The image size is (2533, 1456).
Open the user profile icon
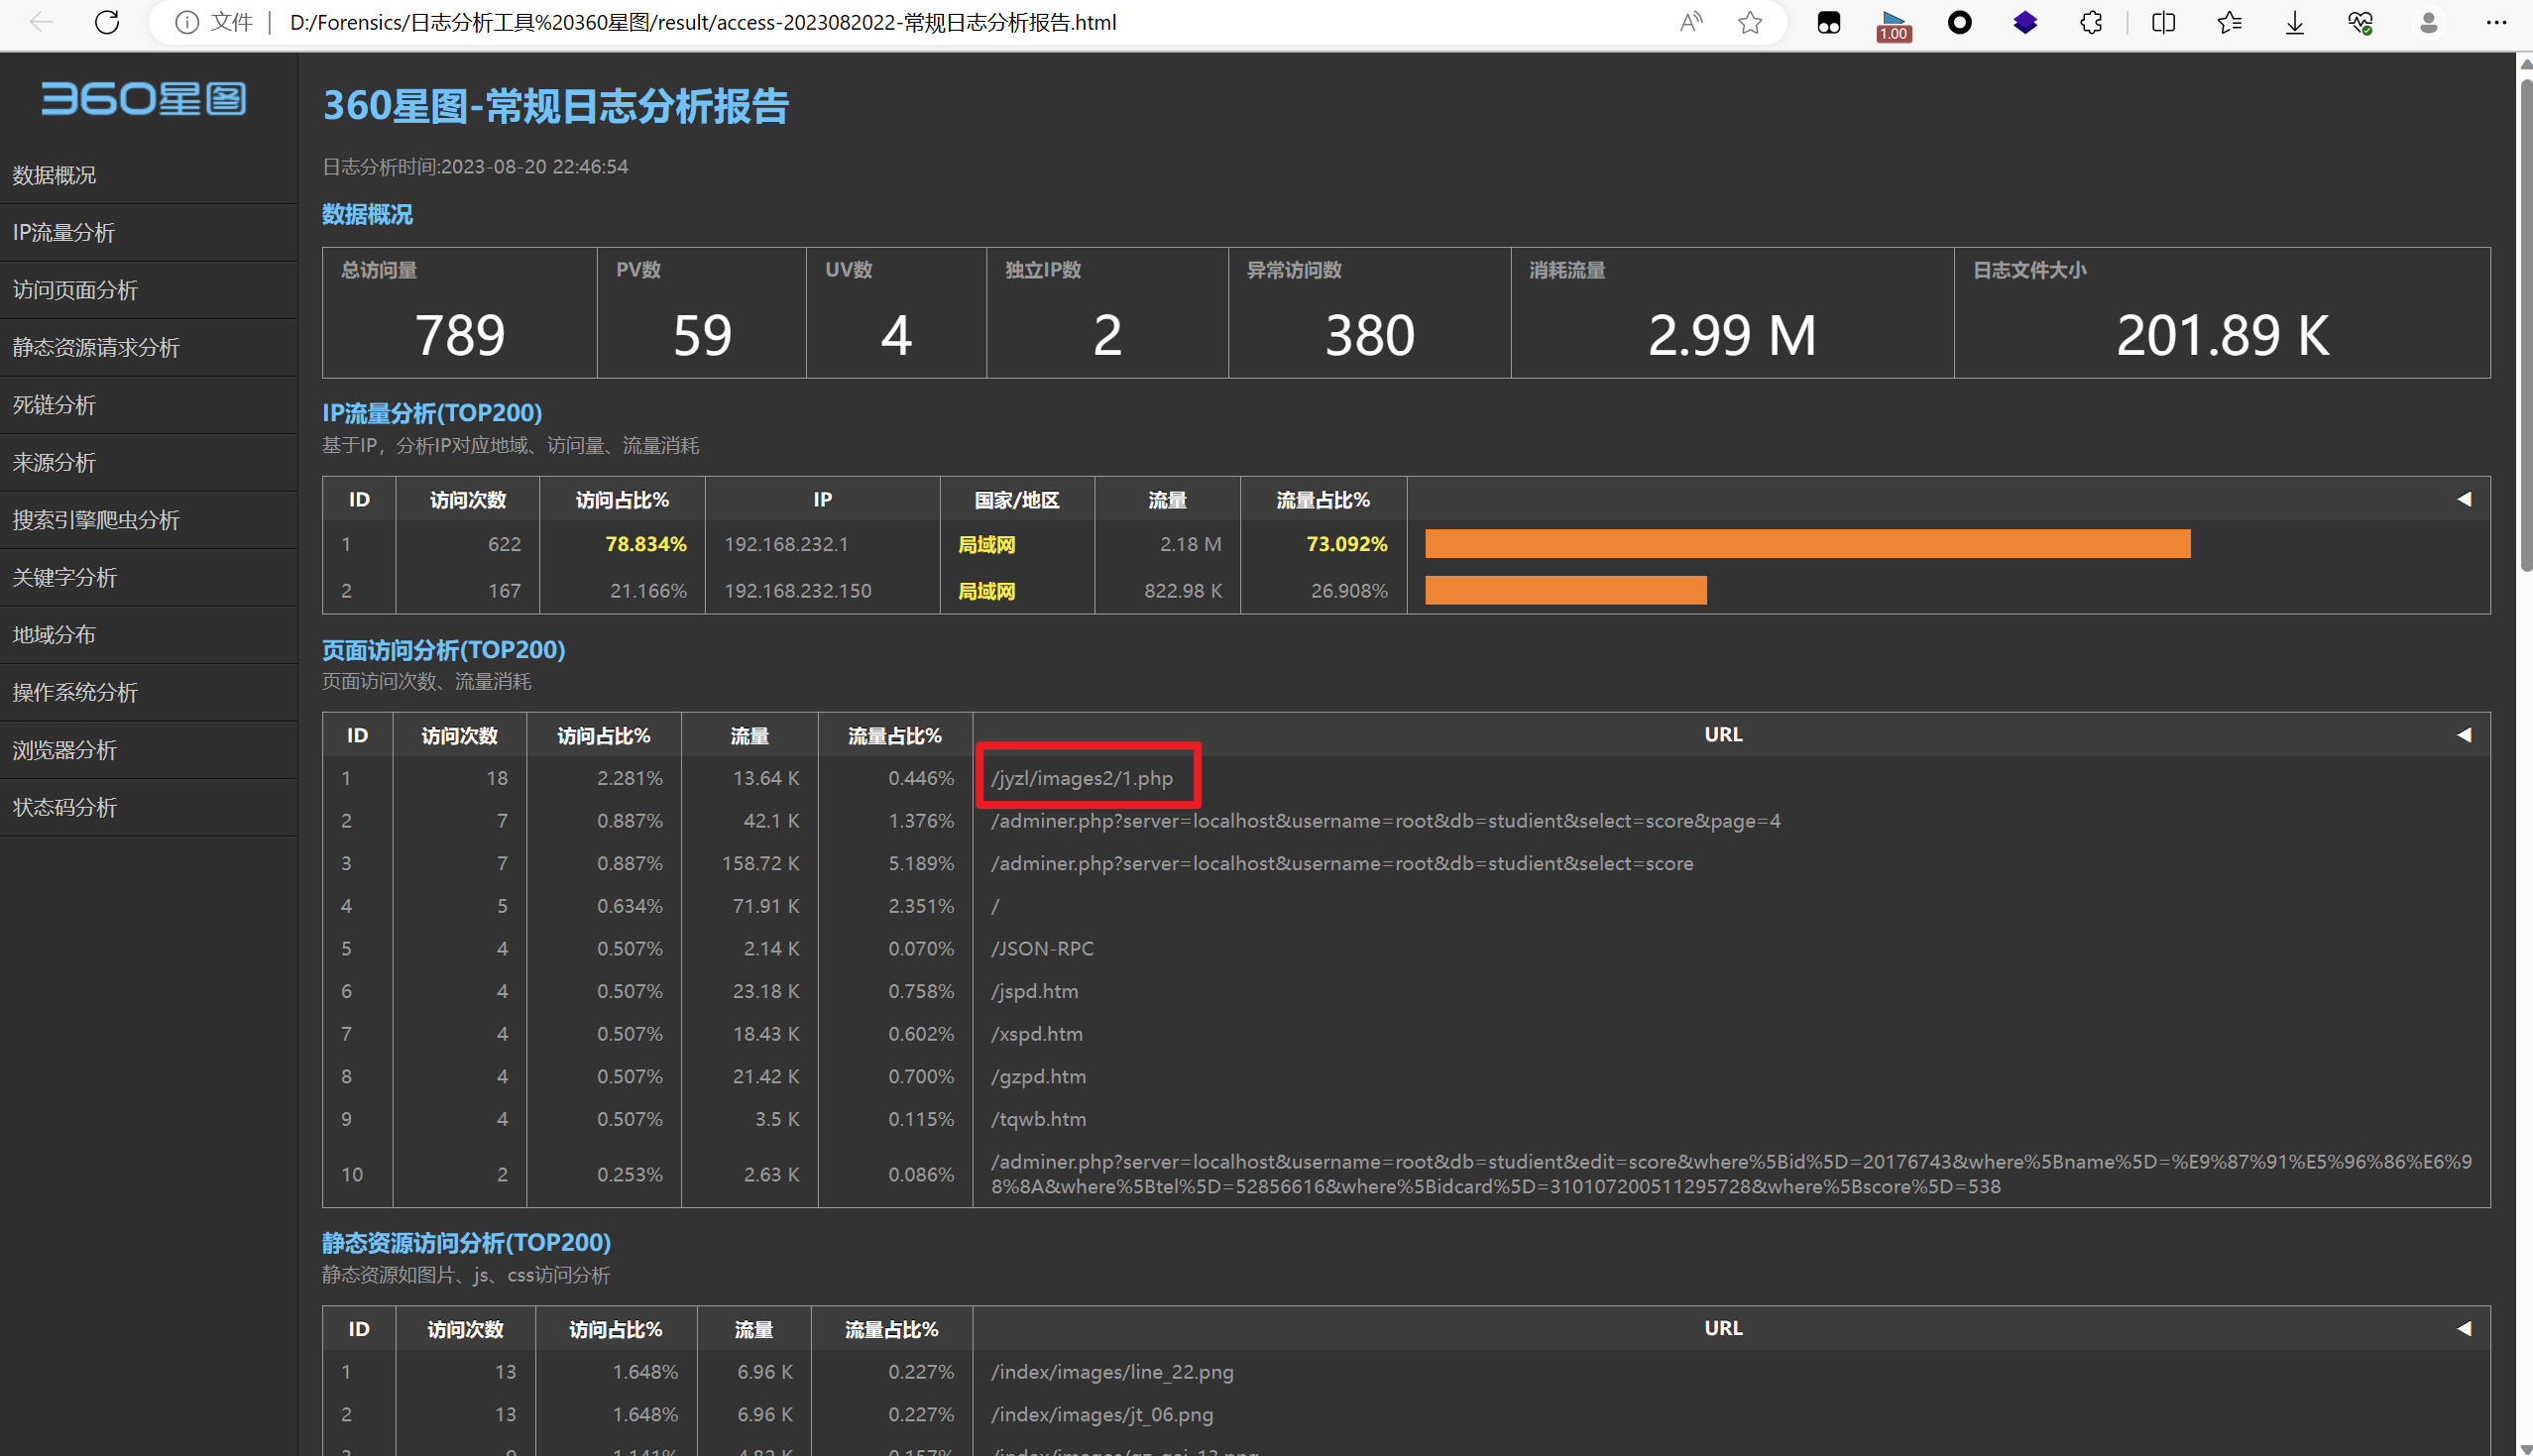click(2428, 22)
